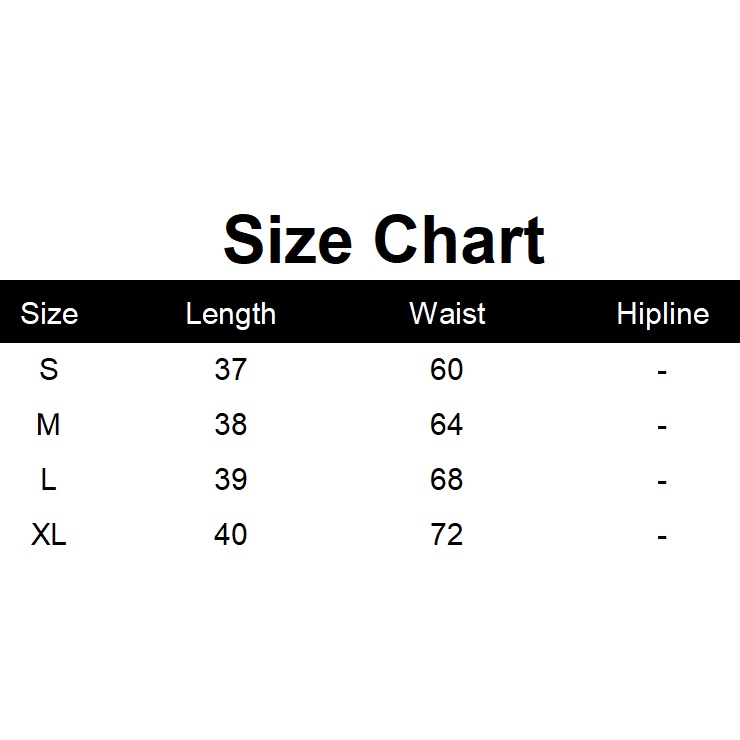Select the L size row label
Image resolution: width=740 pixels, height=740 pixels.
(49, 480)
